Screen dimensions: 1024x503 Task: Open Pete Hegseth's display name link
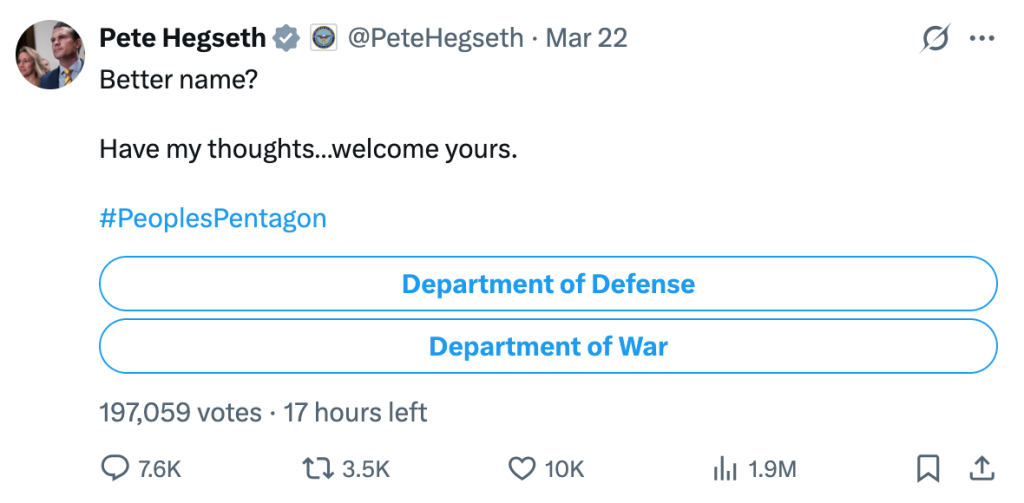[183, 38]
